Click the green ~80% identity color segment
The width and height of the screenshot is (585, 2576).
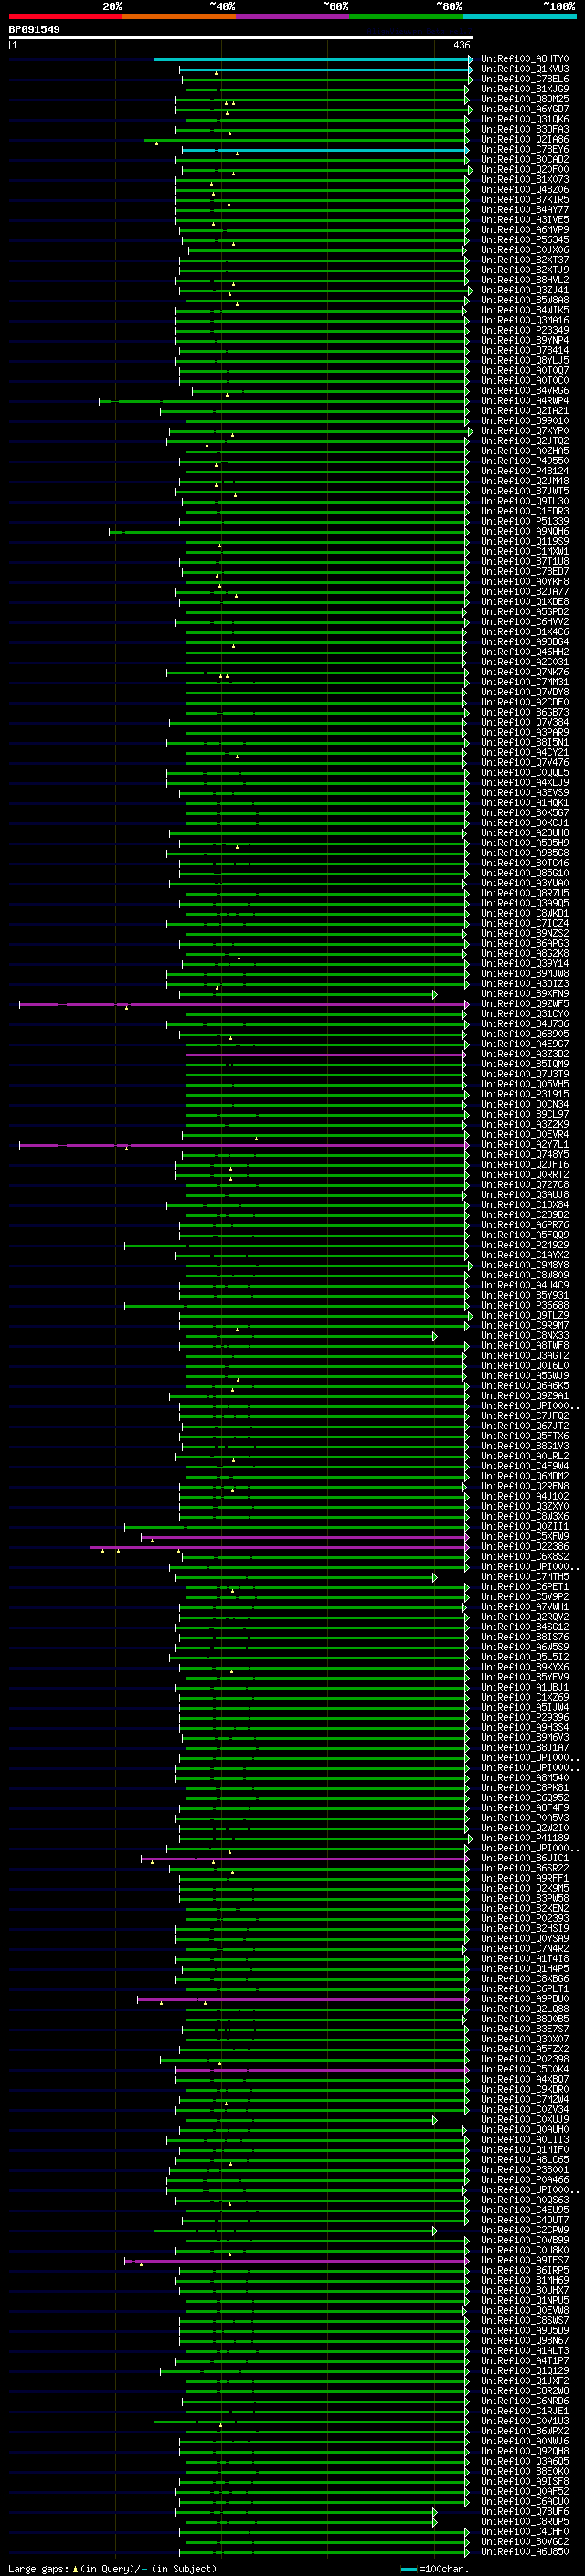coord(406,16)
